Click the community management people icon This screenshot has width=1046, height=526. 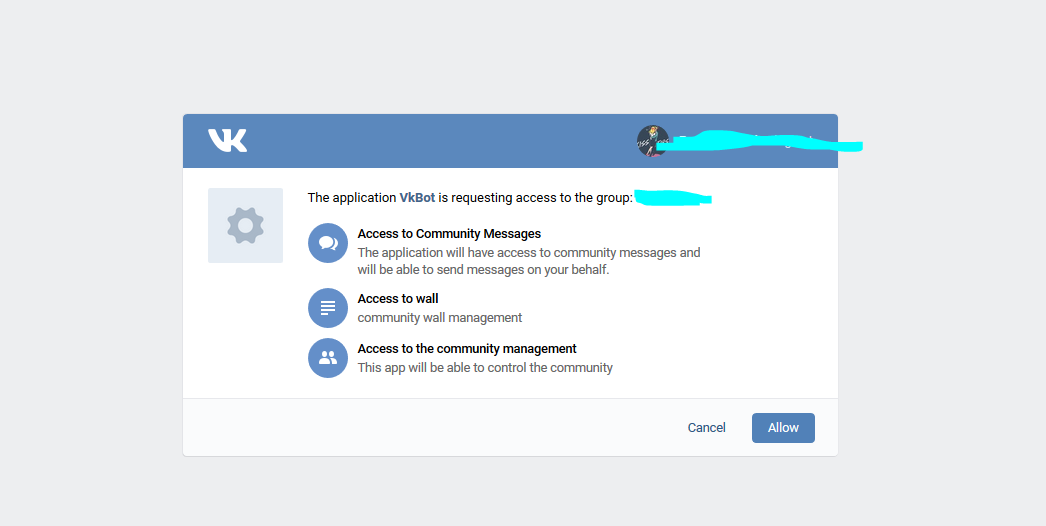328,358
